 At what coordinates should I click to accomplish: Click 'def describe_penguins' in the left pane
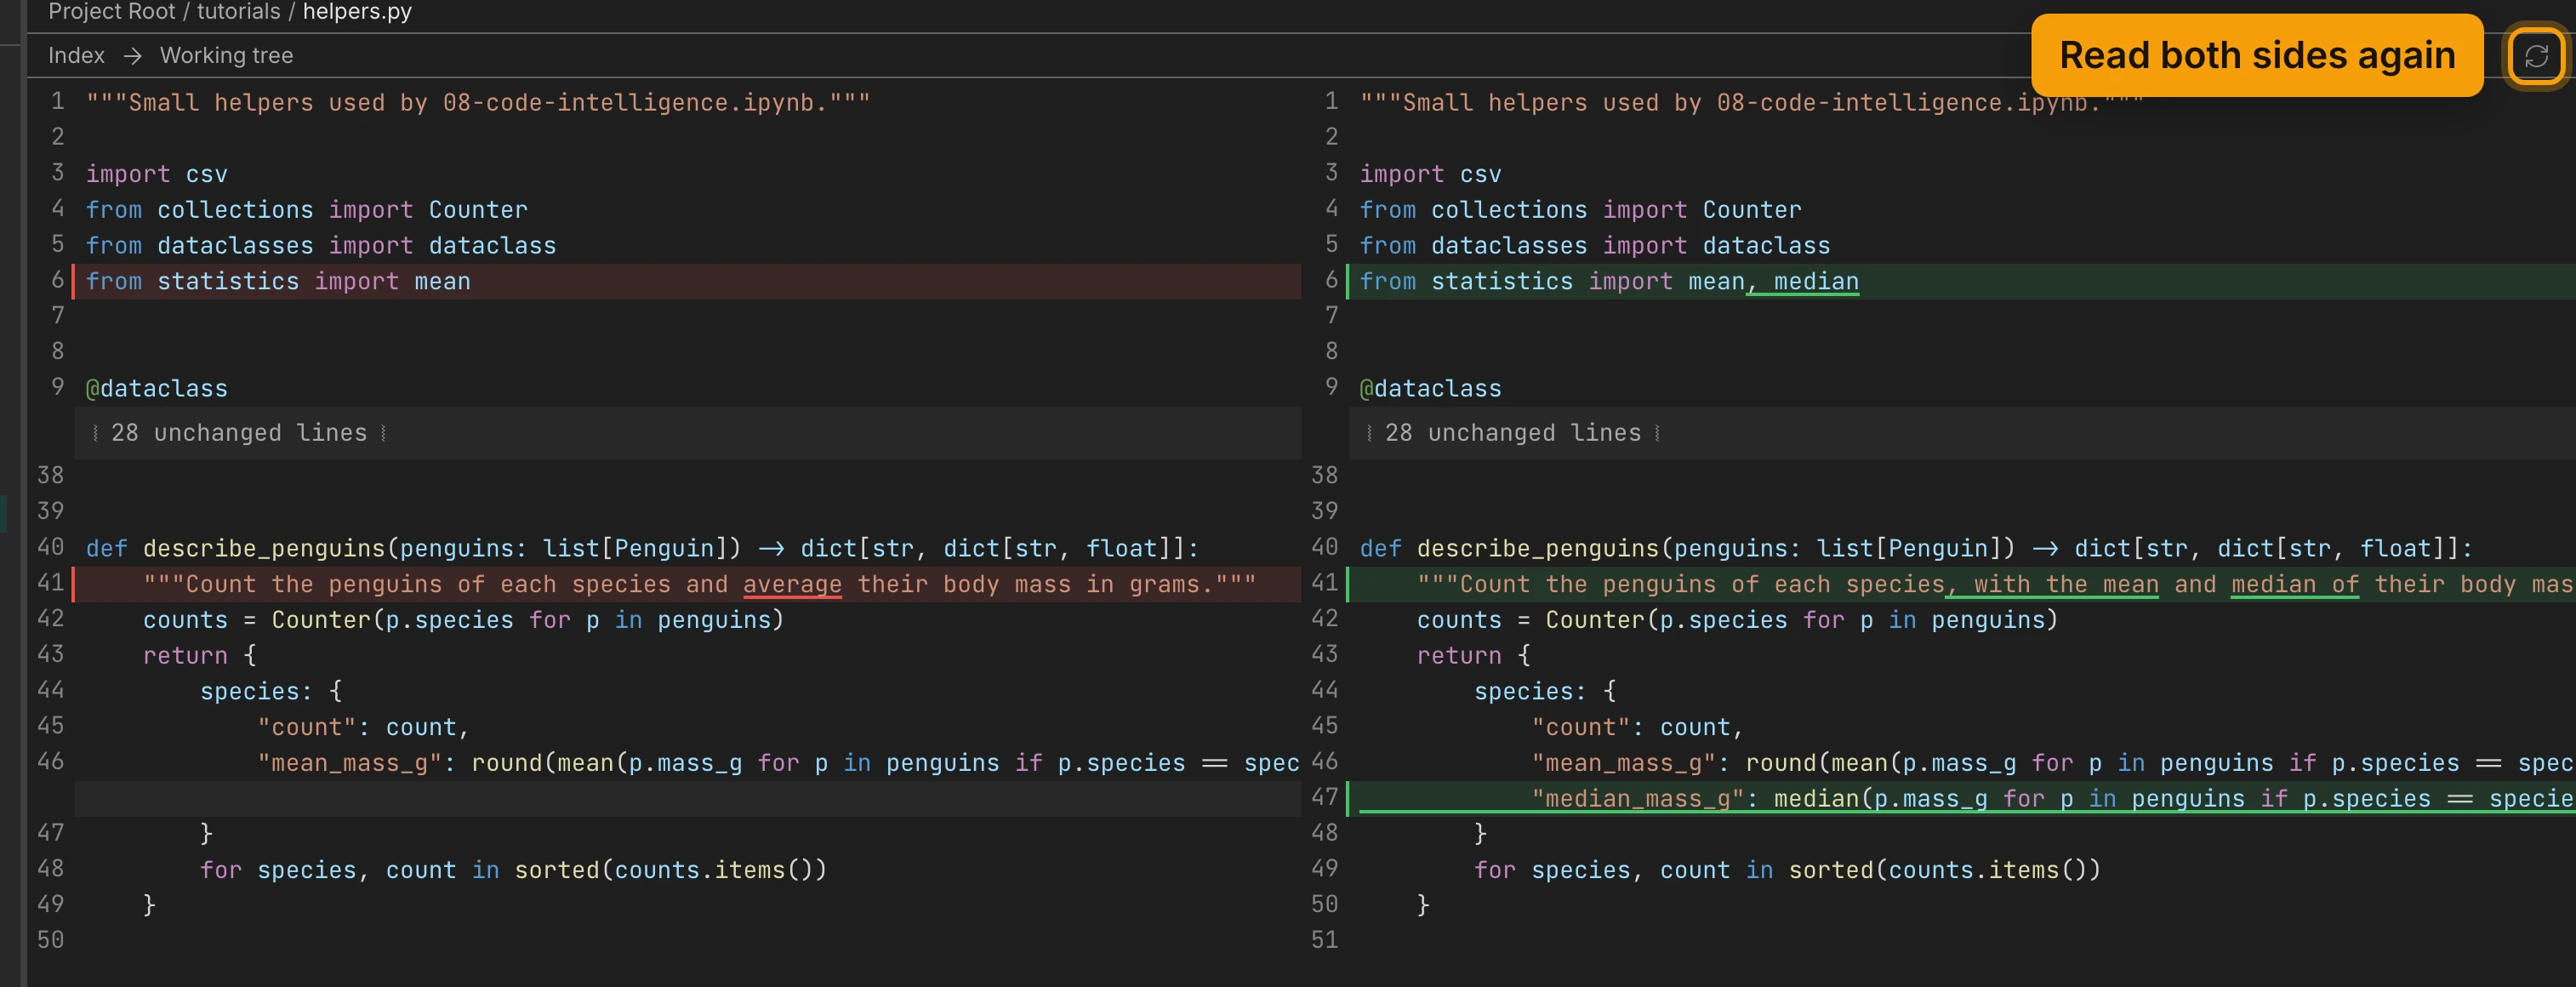click(x=235, y=549)
